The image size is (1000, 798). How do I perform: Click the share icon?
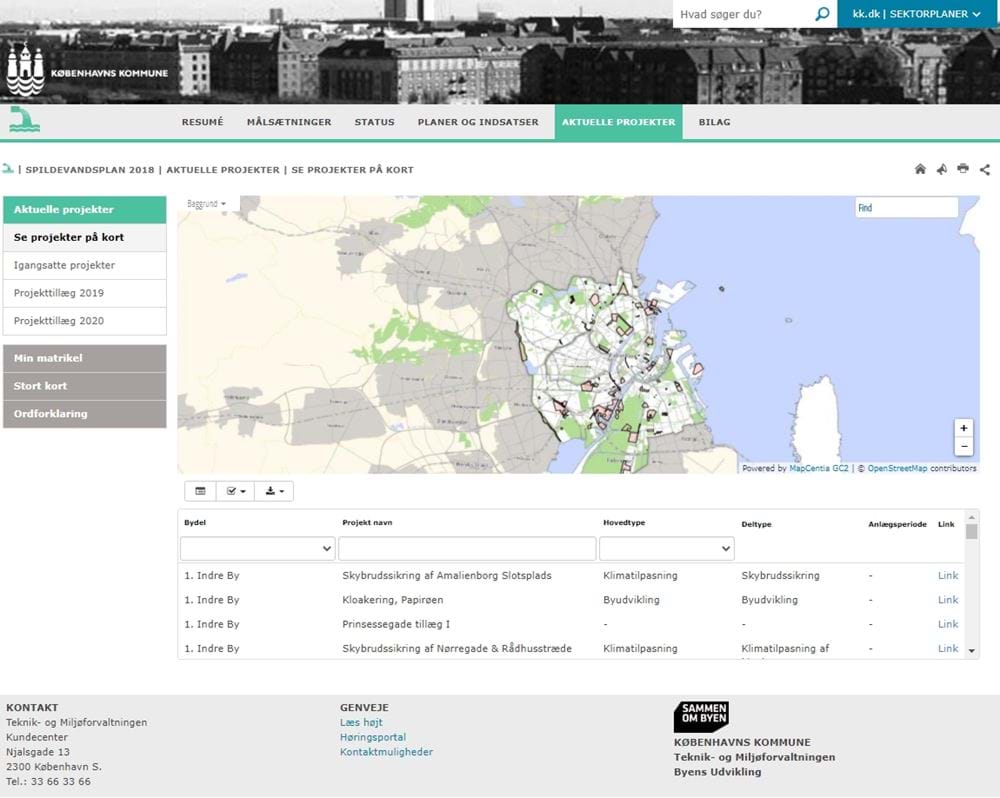pos(985,169)
